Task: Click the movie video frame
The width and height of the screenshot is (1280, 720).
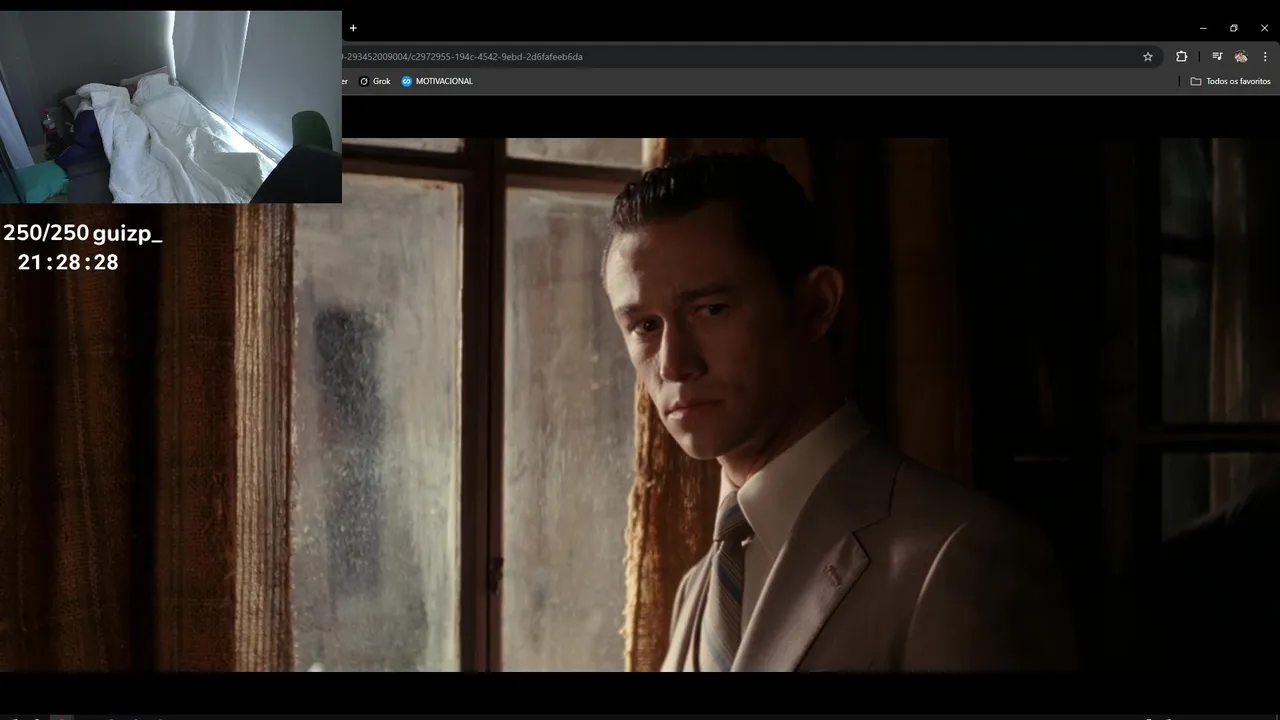Action: pos(640,405)
